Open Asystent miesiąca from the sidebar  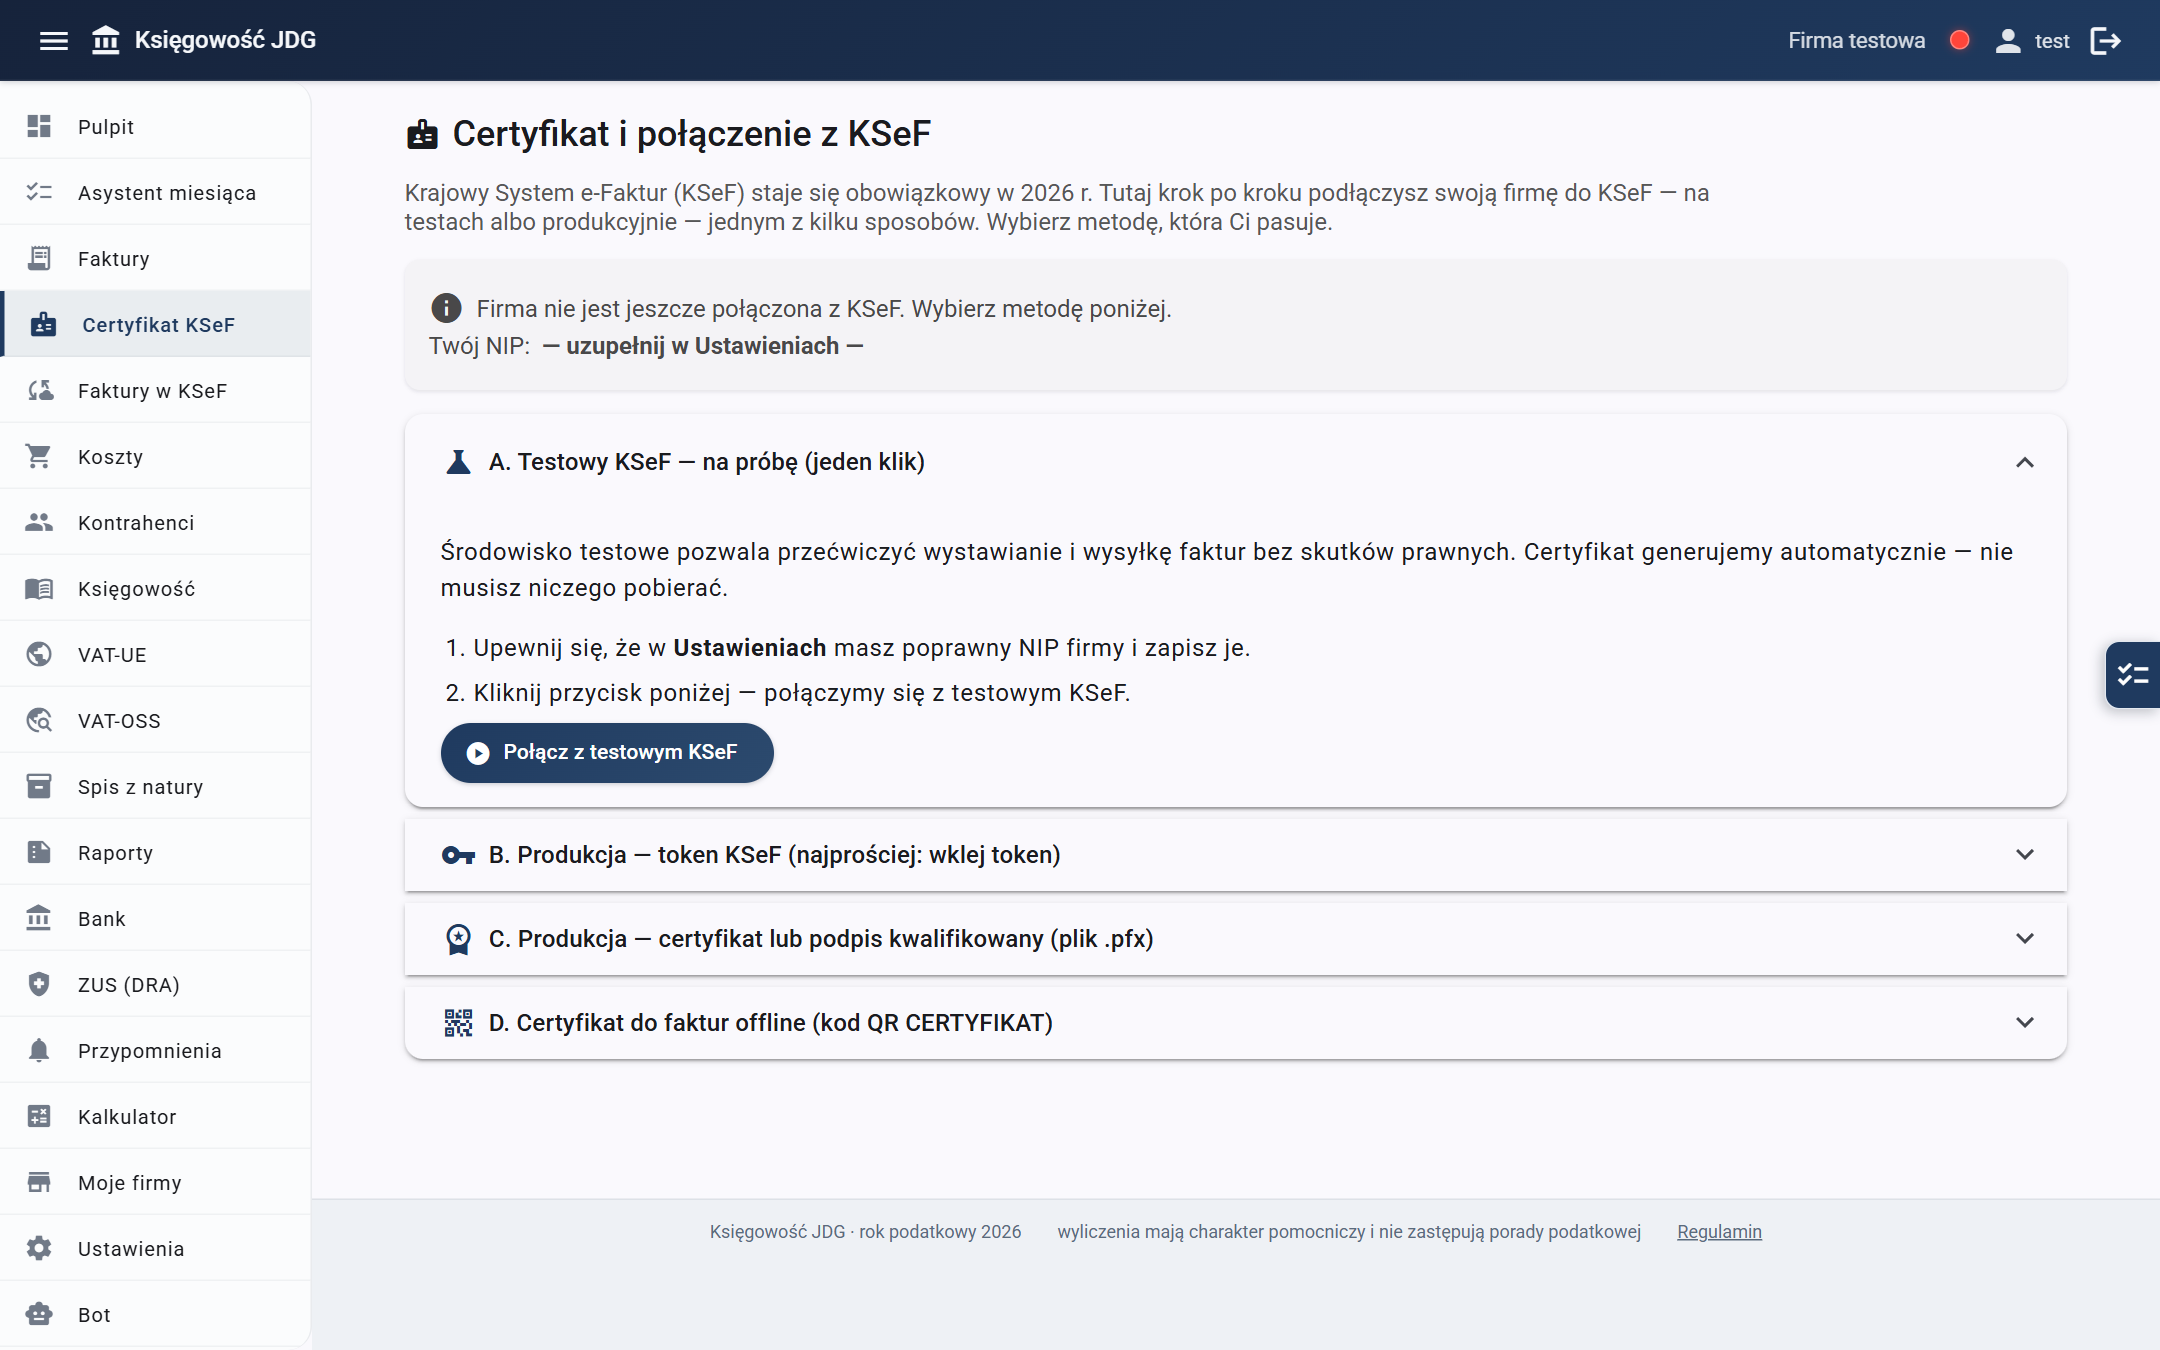tap(155, 192)
